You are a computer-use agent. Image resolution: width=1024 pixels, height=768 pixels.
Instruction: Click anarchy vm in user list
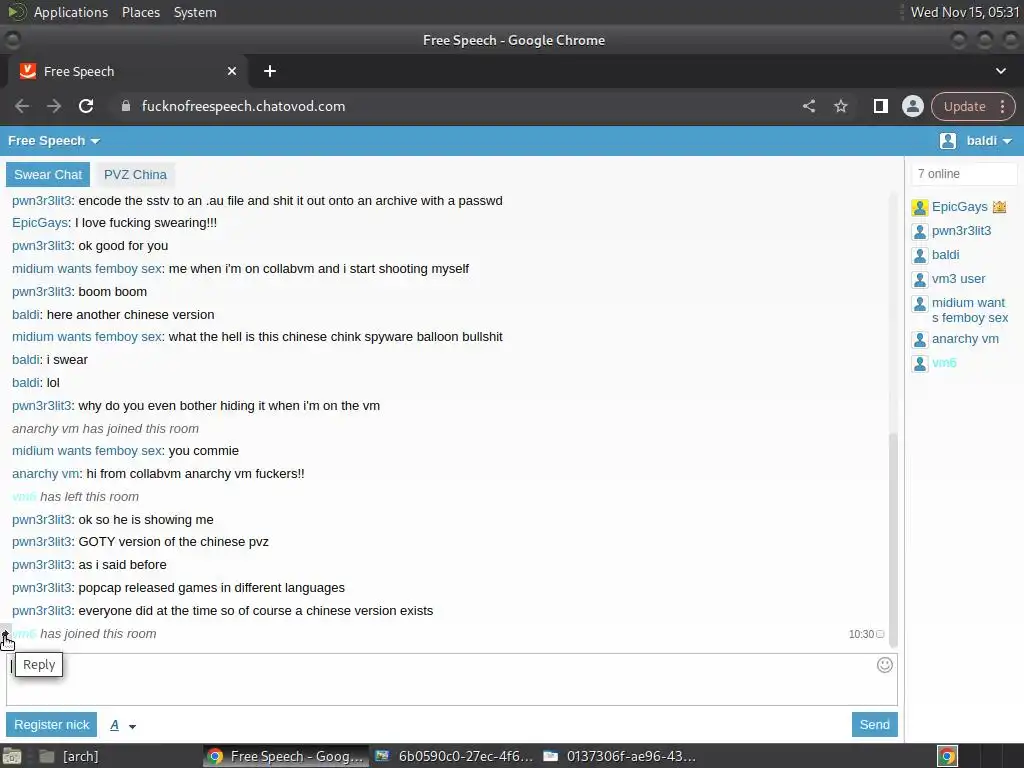[x=965, y=339]
